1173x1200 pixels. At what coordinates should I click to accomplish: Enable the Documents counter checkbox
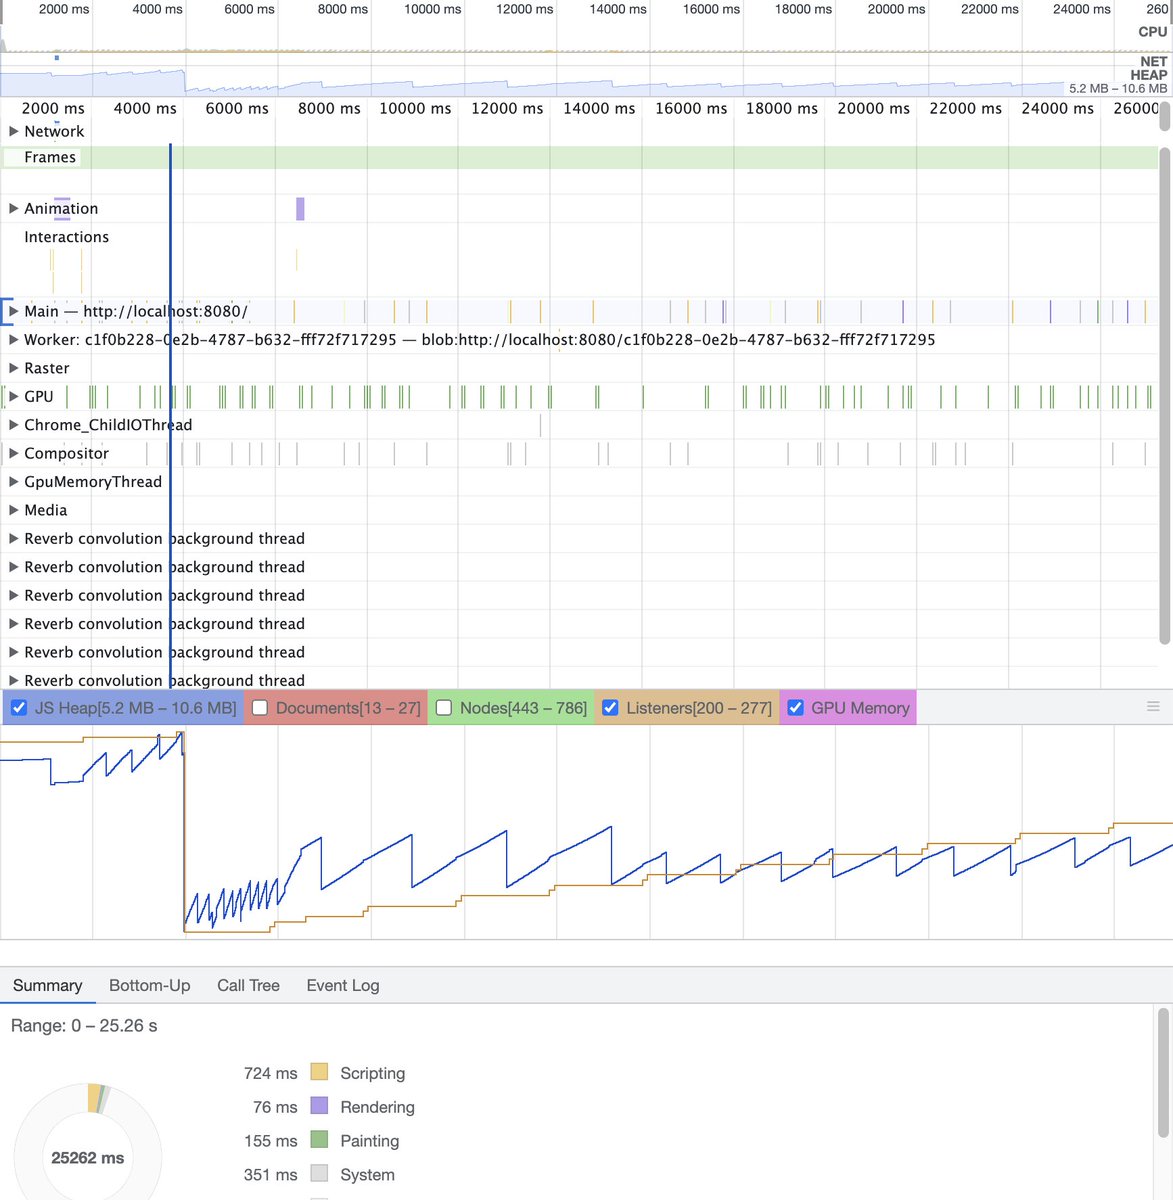pyautogui.click(x=260, y=708)
